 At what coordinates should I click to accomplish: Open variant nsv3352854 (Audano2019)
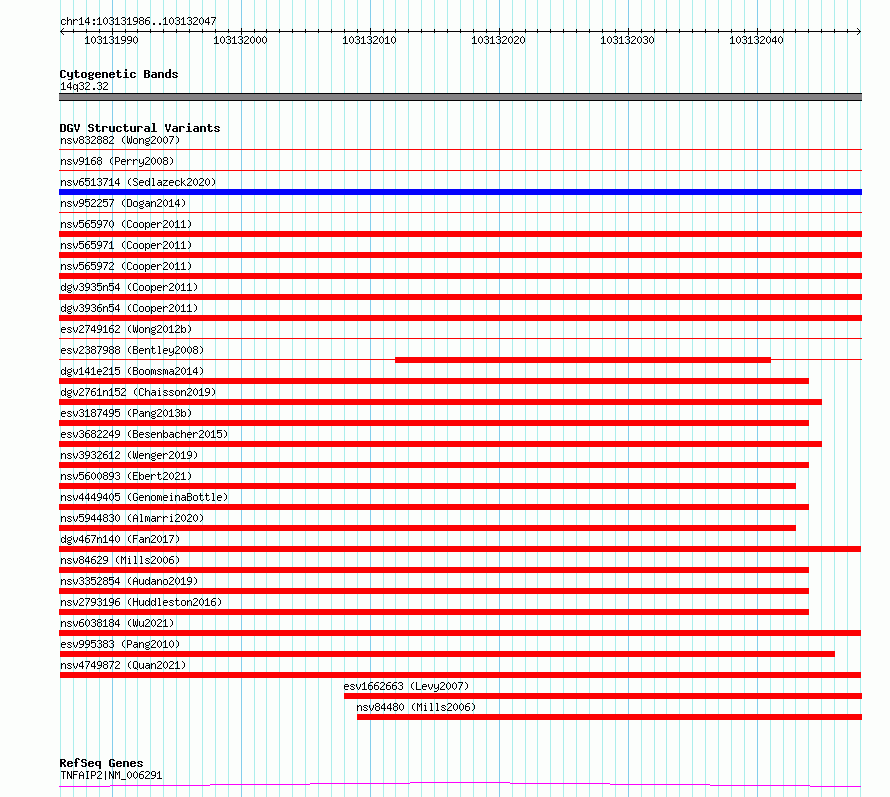point(129,581)
